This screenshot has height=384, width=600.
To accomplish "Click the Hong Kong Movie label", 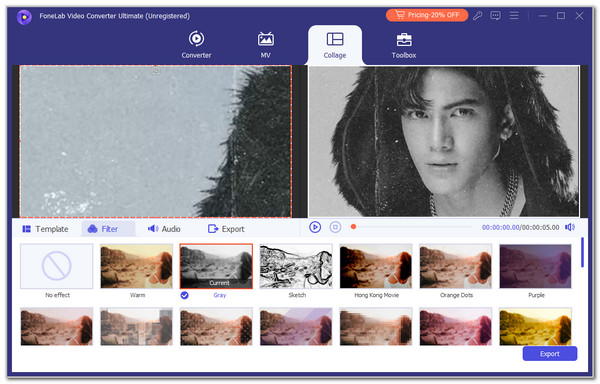I will click(377, 295).
